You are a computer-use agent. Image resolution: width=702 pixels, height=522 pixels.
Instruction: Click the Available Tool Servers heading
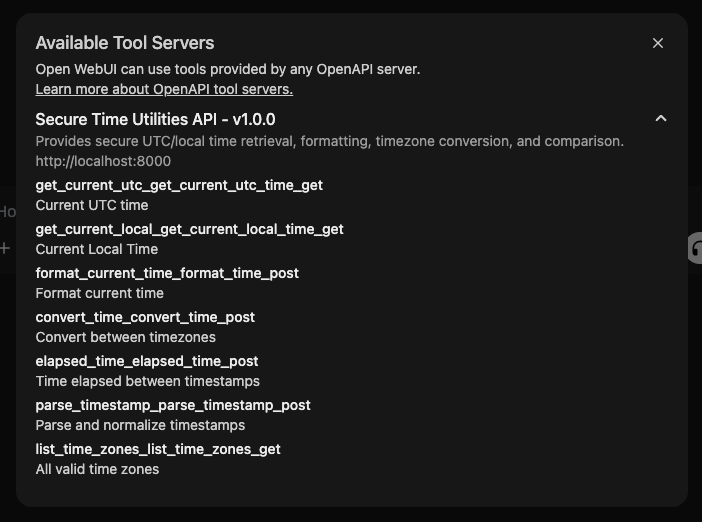click(x=125, y=43)
